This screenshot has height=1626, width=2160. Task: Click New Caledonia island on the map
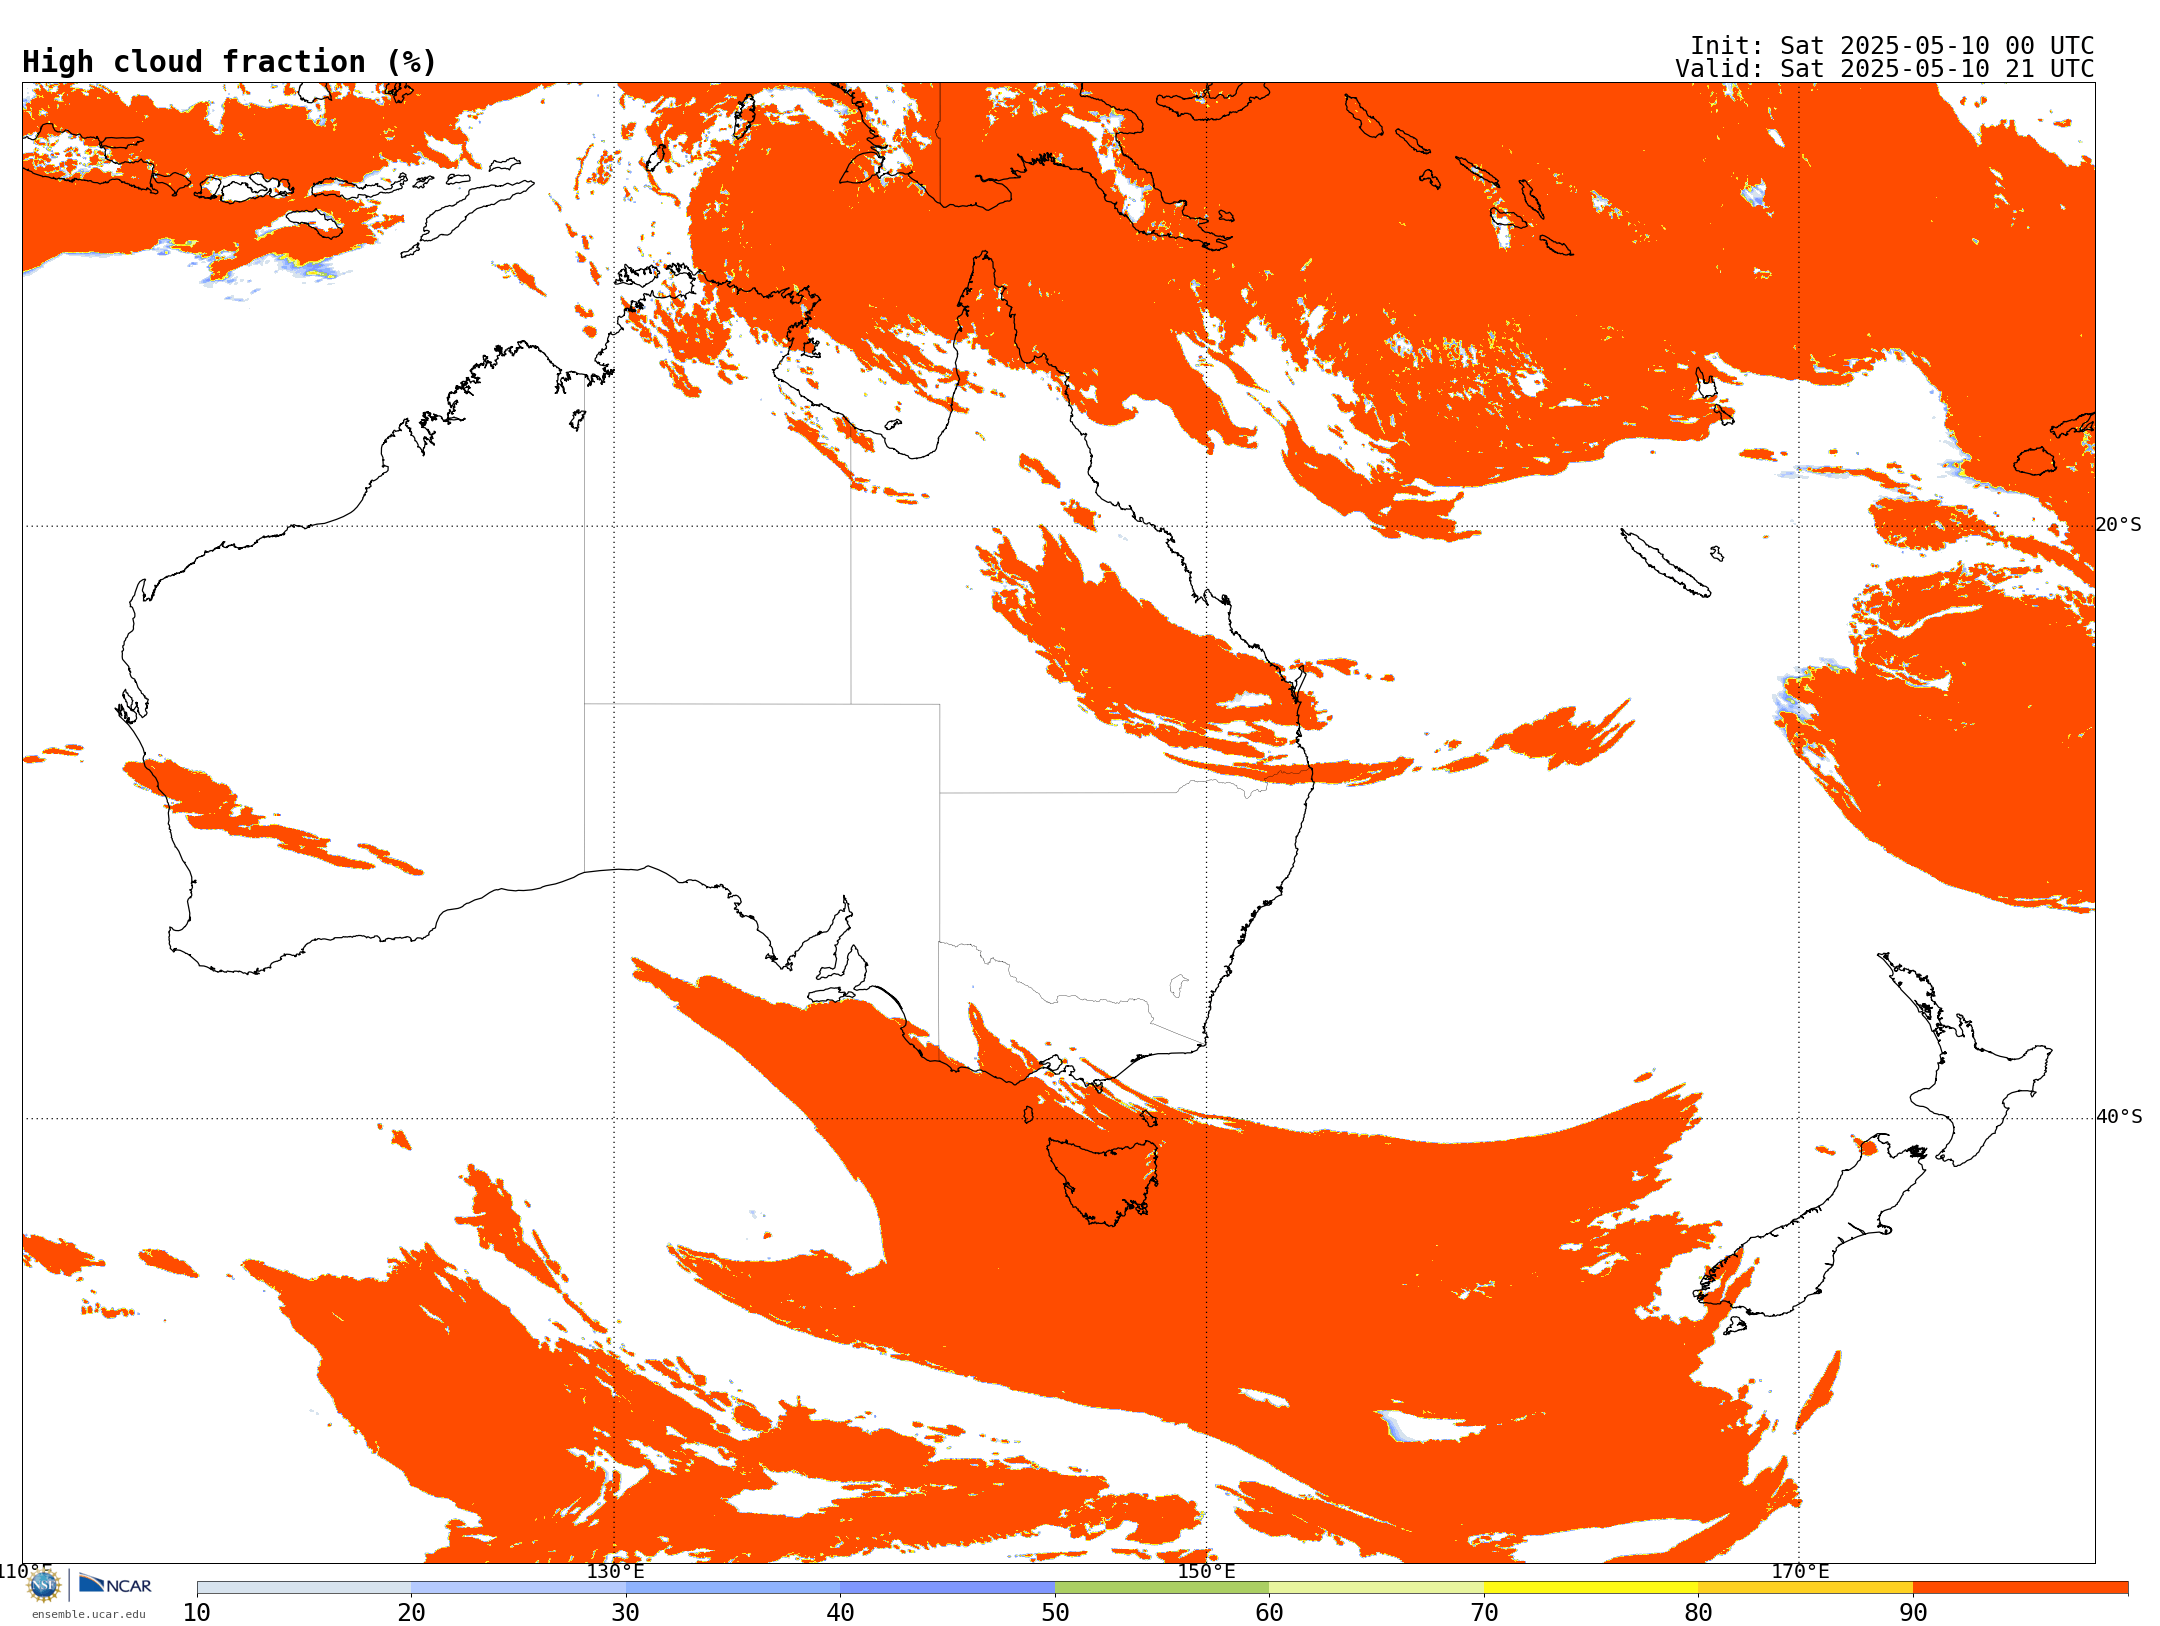tap(1664, 563)
